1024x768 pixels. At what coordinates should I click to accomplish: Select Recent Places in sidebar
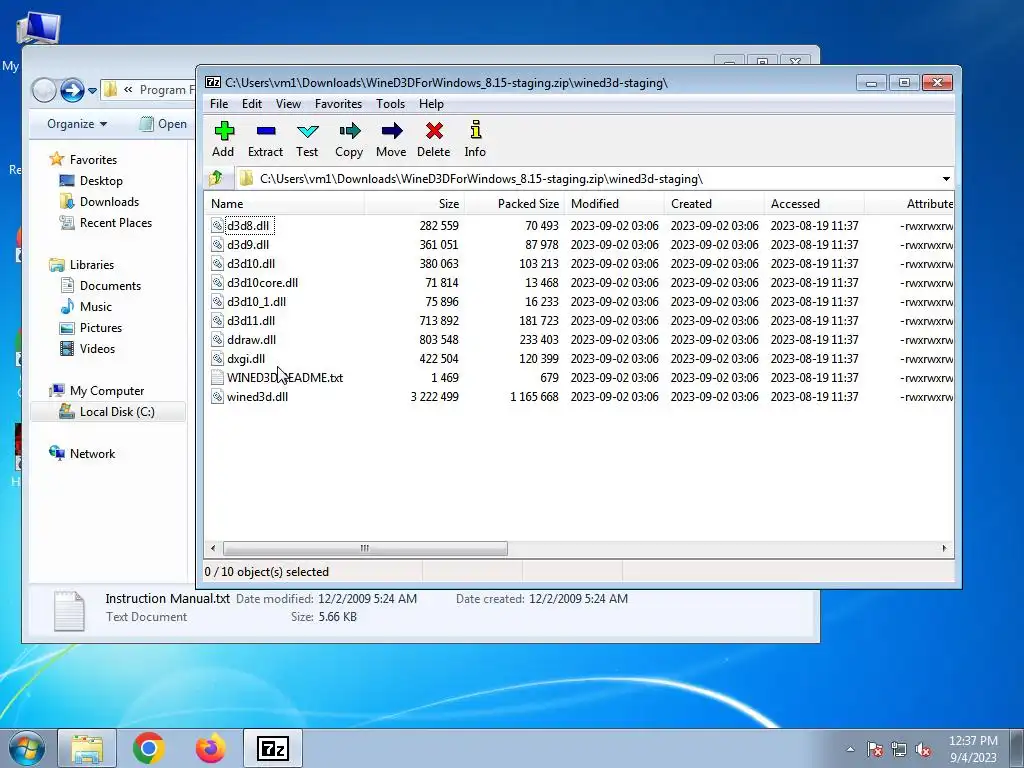tap(106, 223)
